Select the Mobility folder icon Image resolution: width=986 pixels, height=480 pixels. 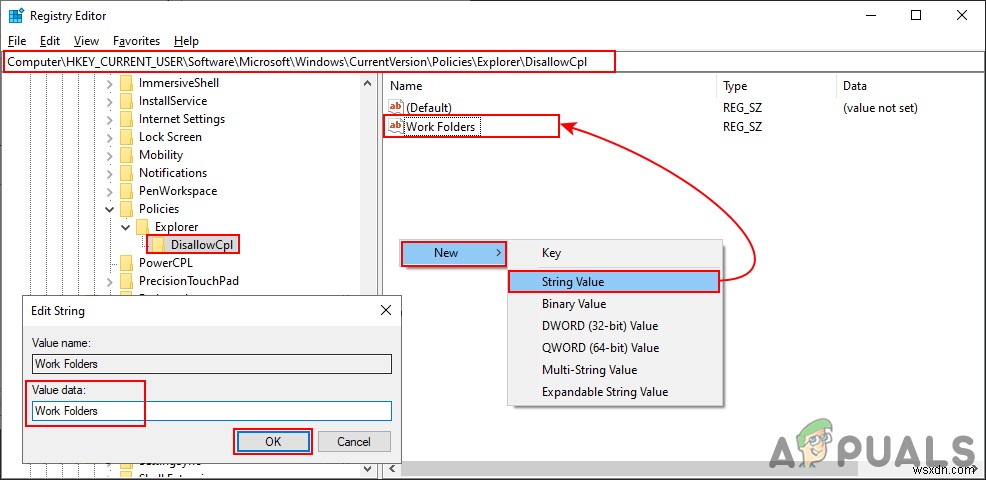126,155
